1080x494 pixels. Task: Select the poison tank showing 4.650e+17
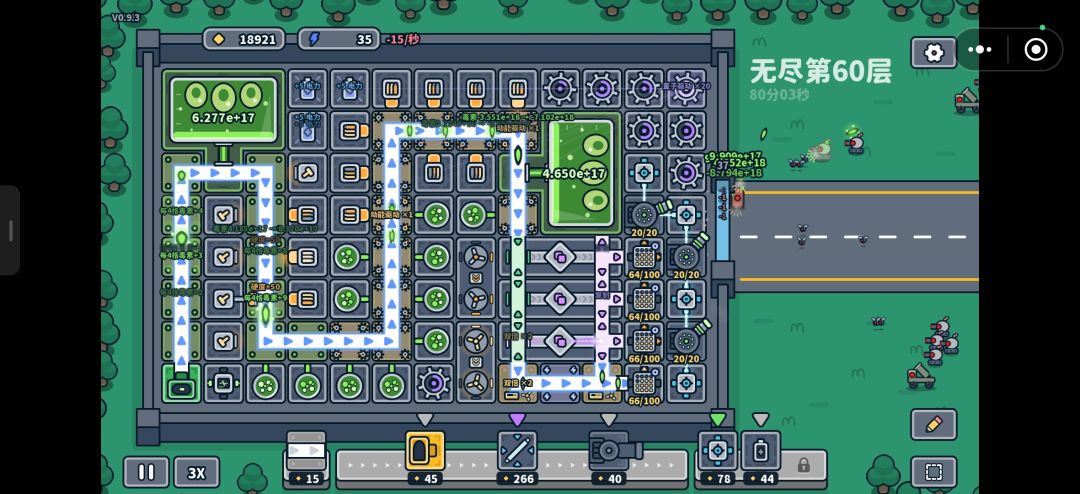[x=581, y=174]
